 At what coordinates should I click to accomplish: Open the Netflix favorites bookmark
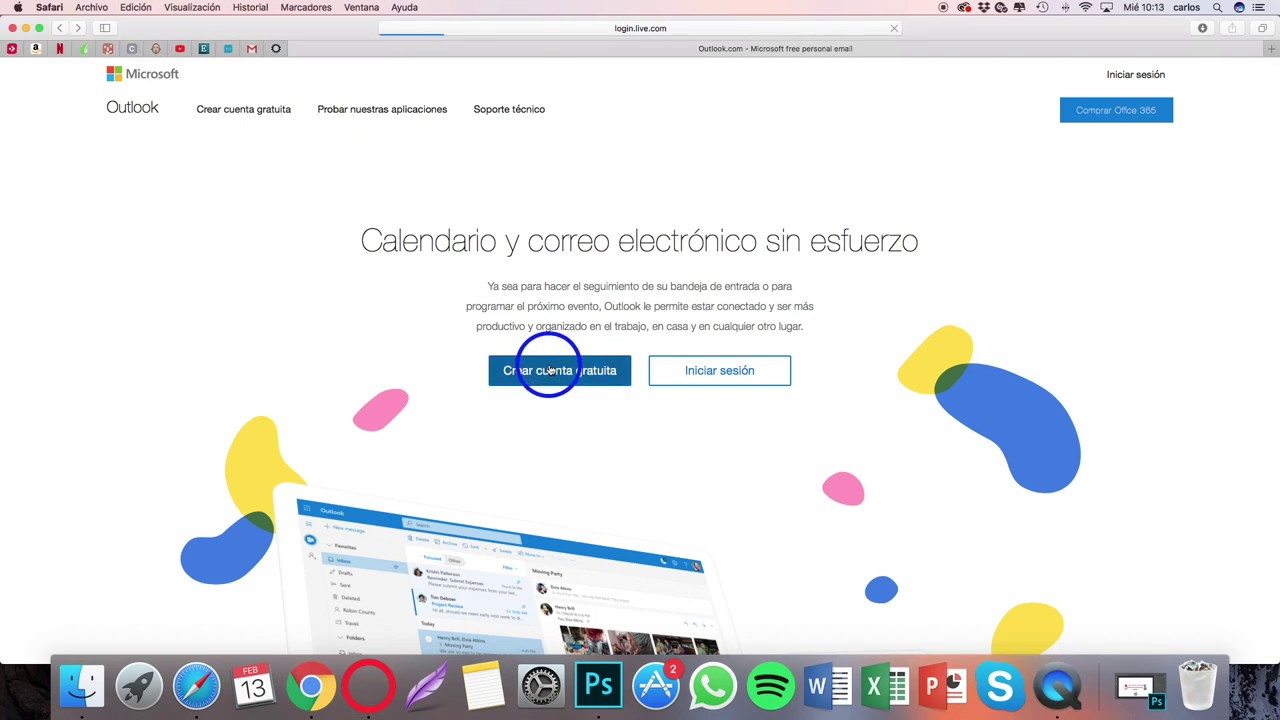coord(60,48)
